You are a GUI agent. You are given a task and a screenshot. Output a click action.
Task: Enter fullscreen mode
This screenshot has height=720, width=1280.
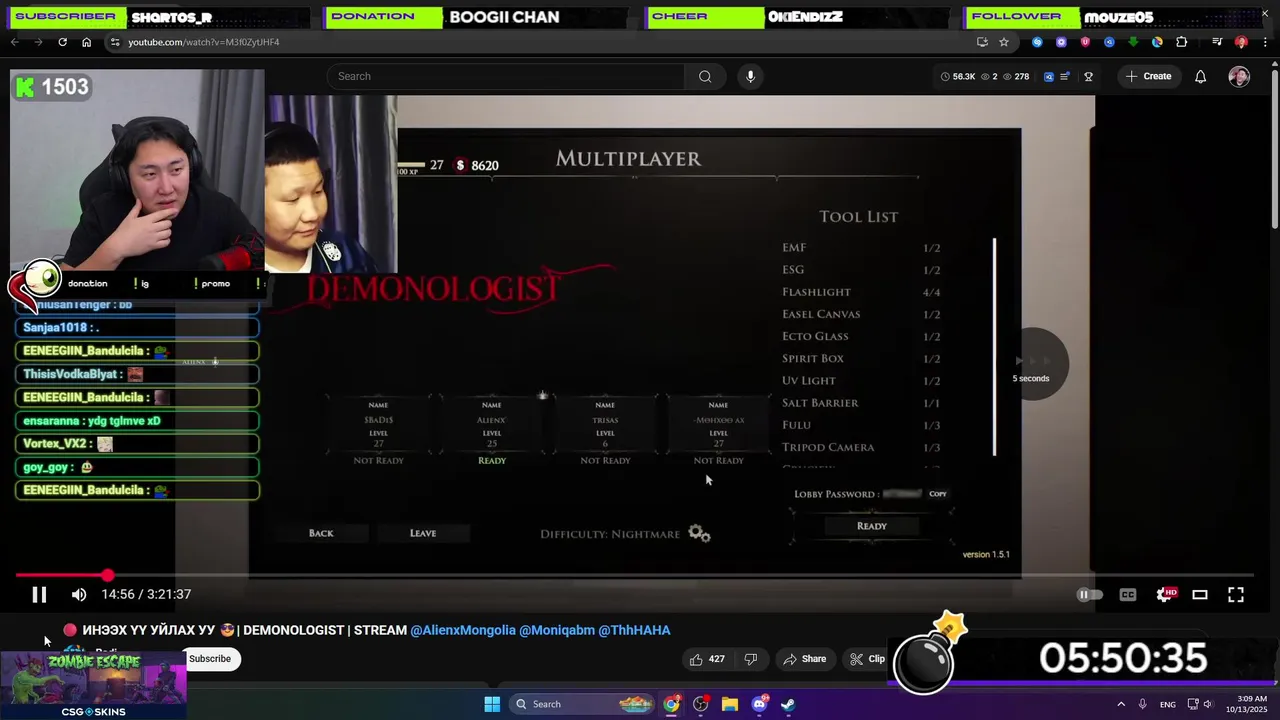click(x=1236, y=594)
